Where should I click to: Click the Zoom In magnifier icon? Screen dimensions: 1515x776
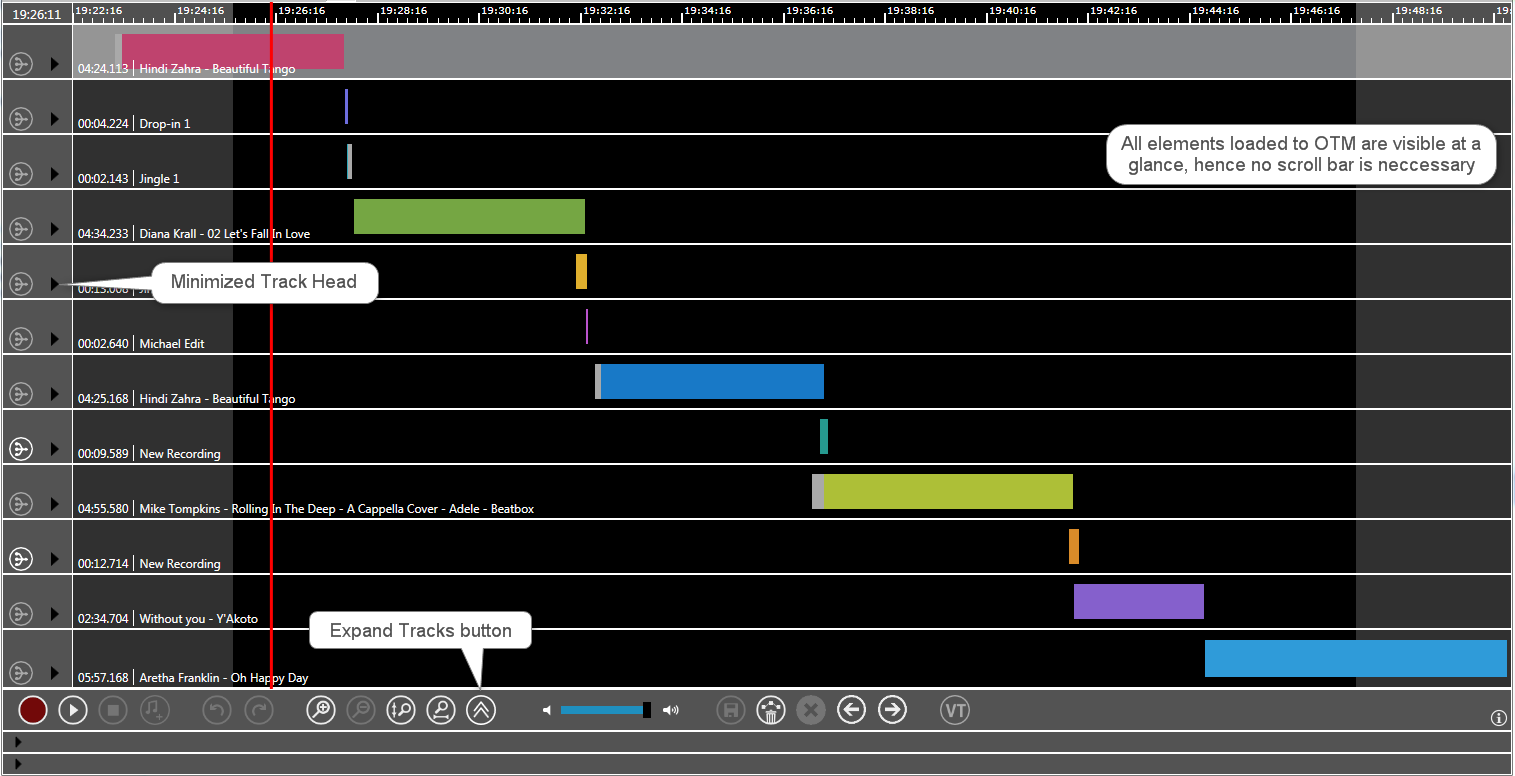point(321,711)
